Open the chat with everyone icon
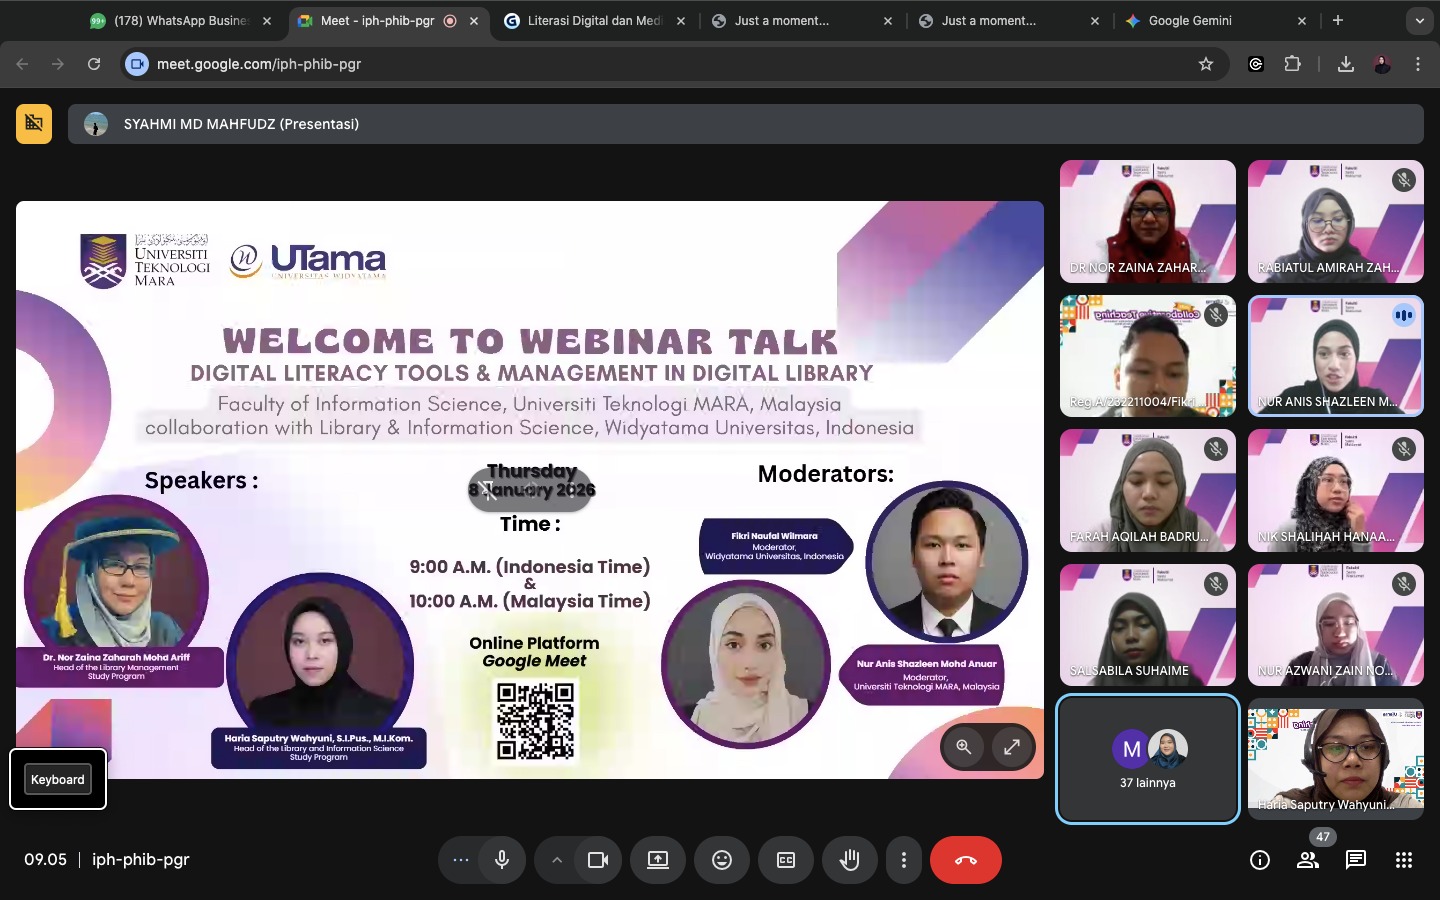 1356,860
